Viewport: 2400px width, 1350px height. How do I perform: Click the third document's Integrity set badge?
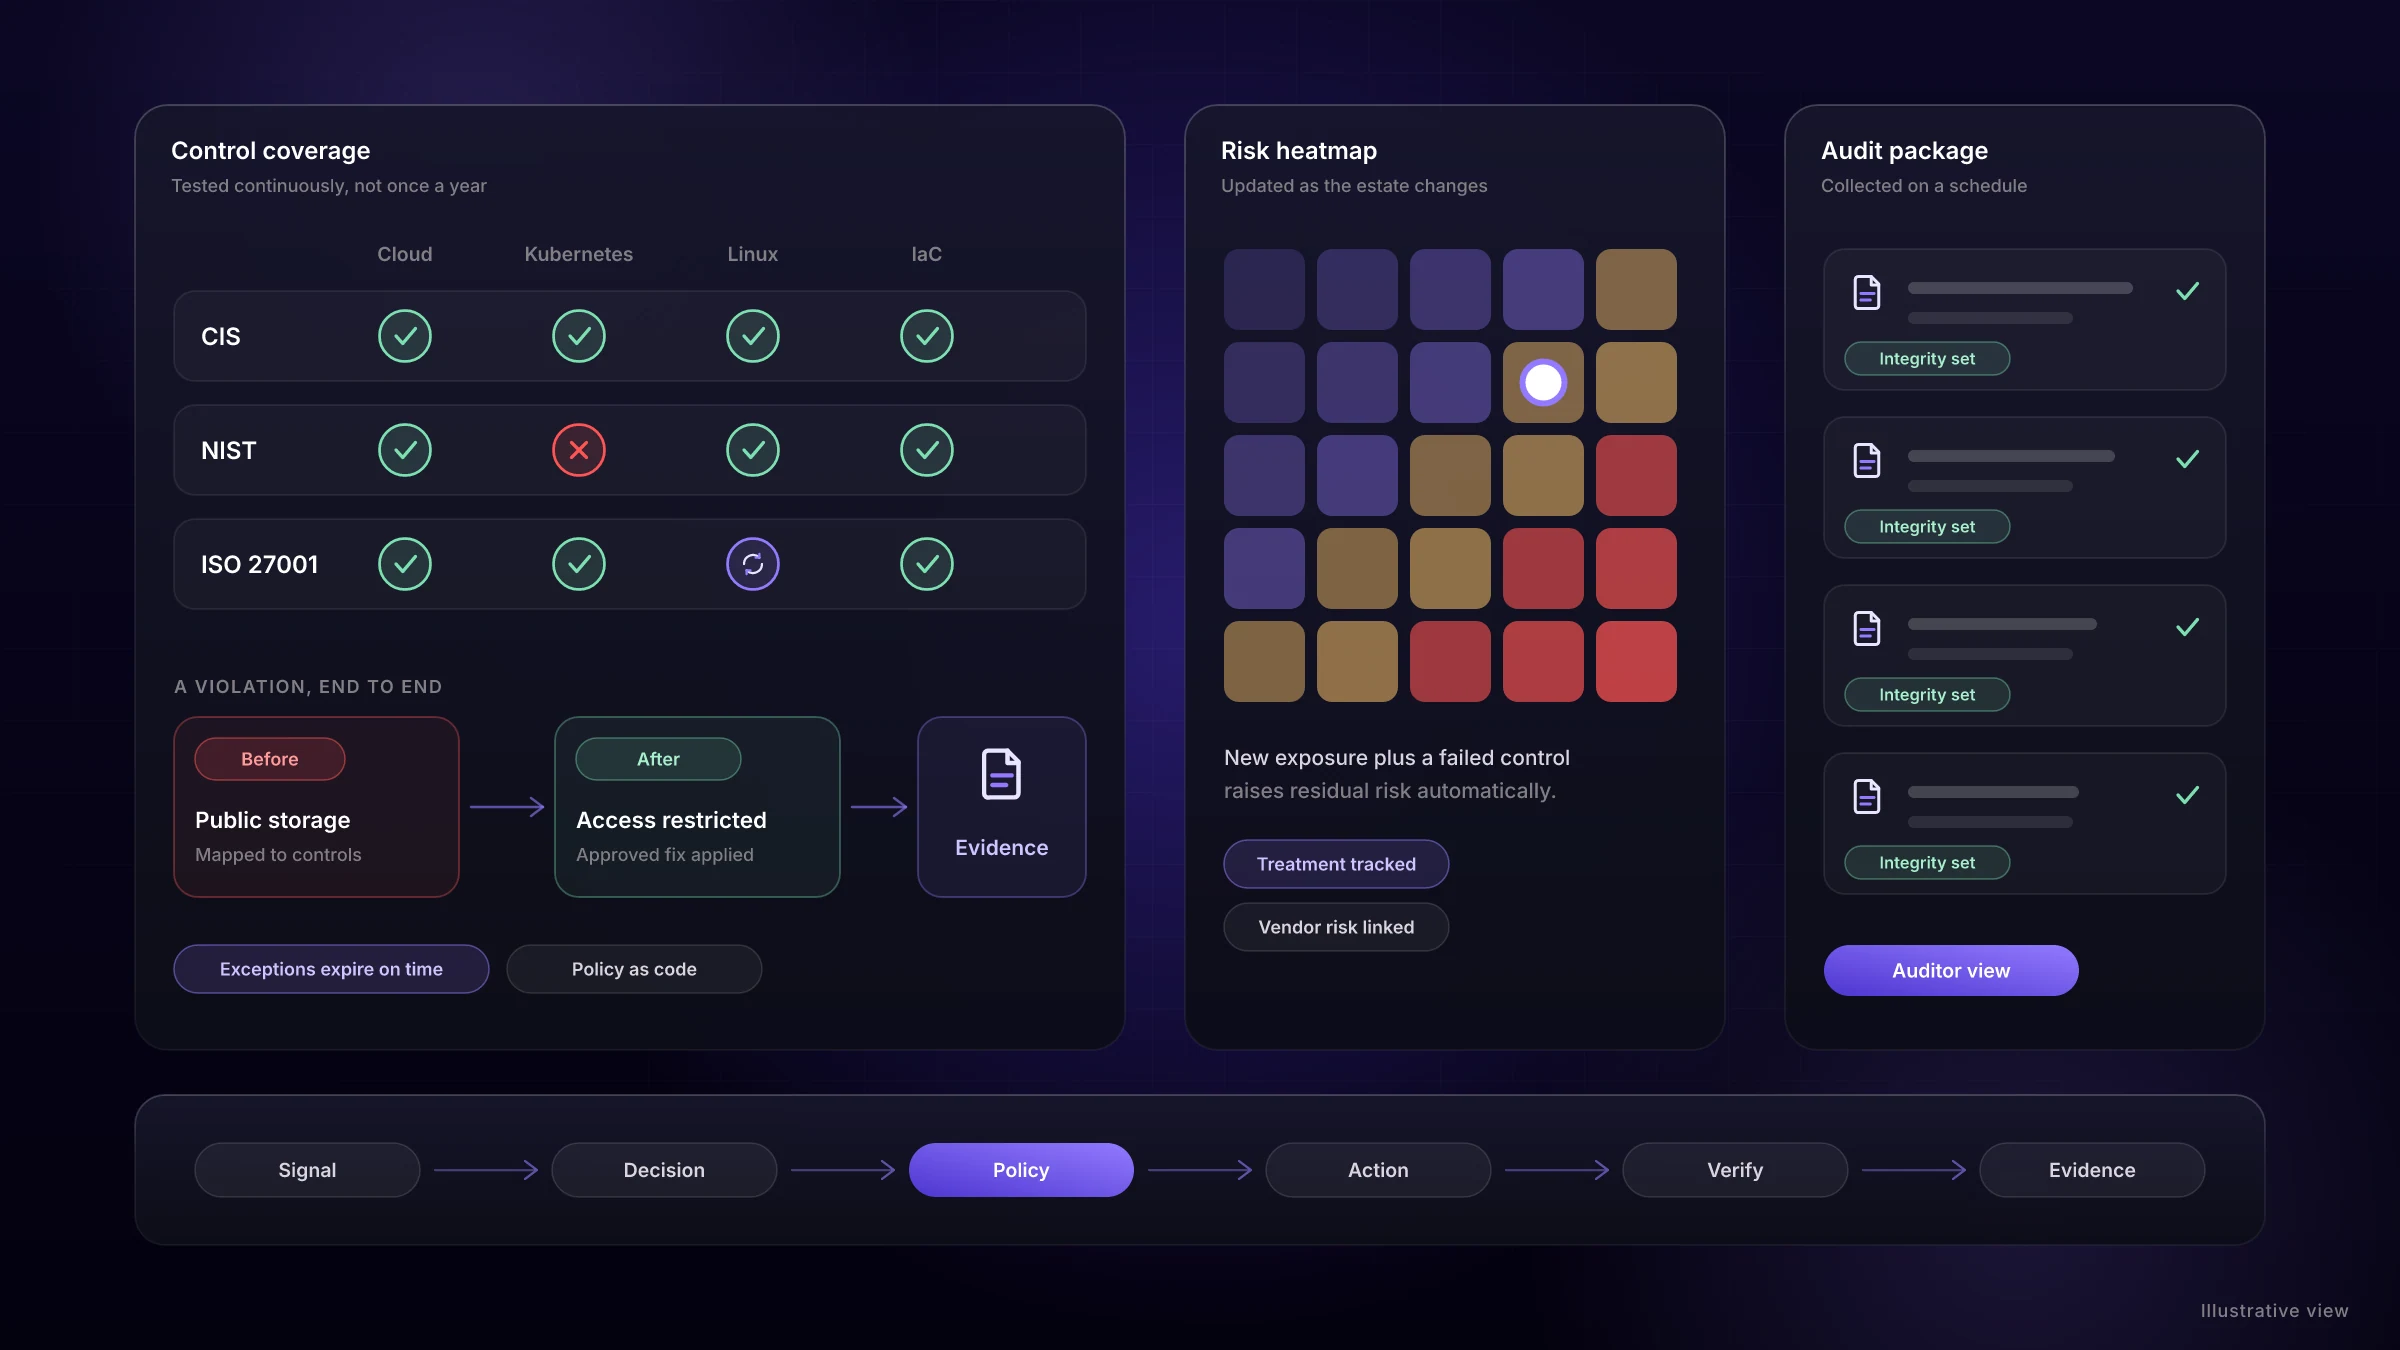tap(1927, 695)
